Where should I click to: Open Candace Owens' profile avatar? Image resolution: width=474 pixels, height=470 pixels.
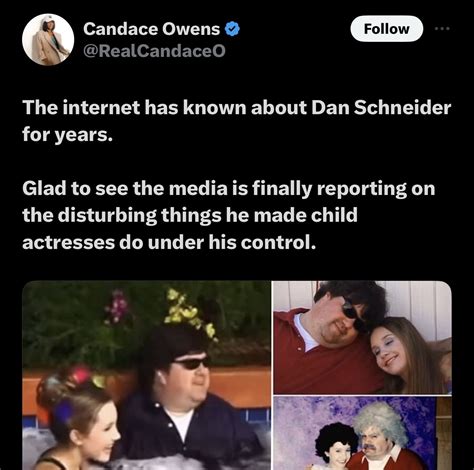[x=48, y=40]
